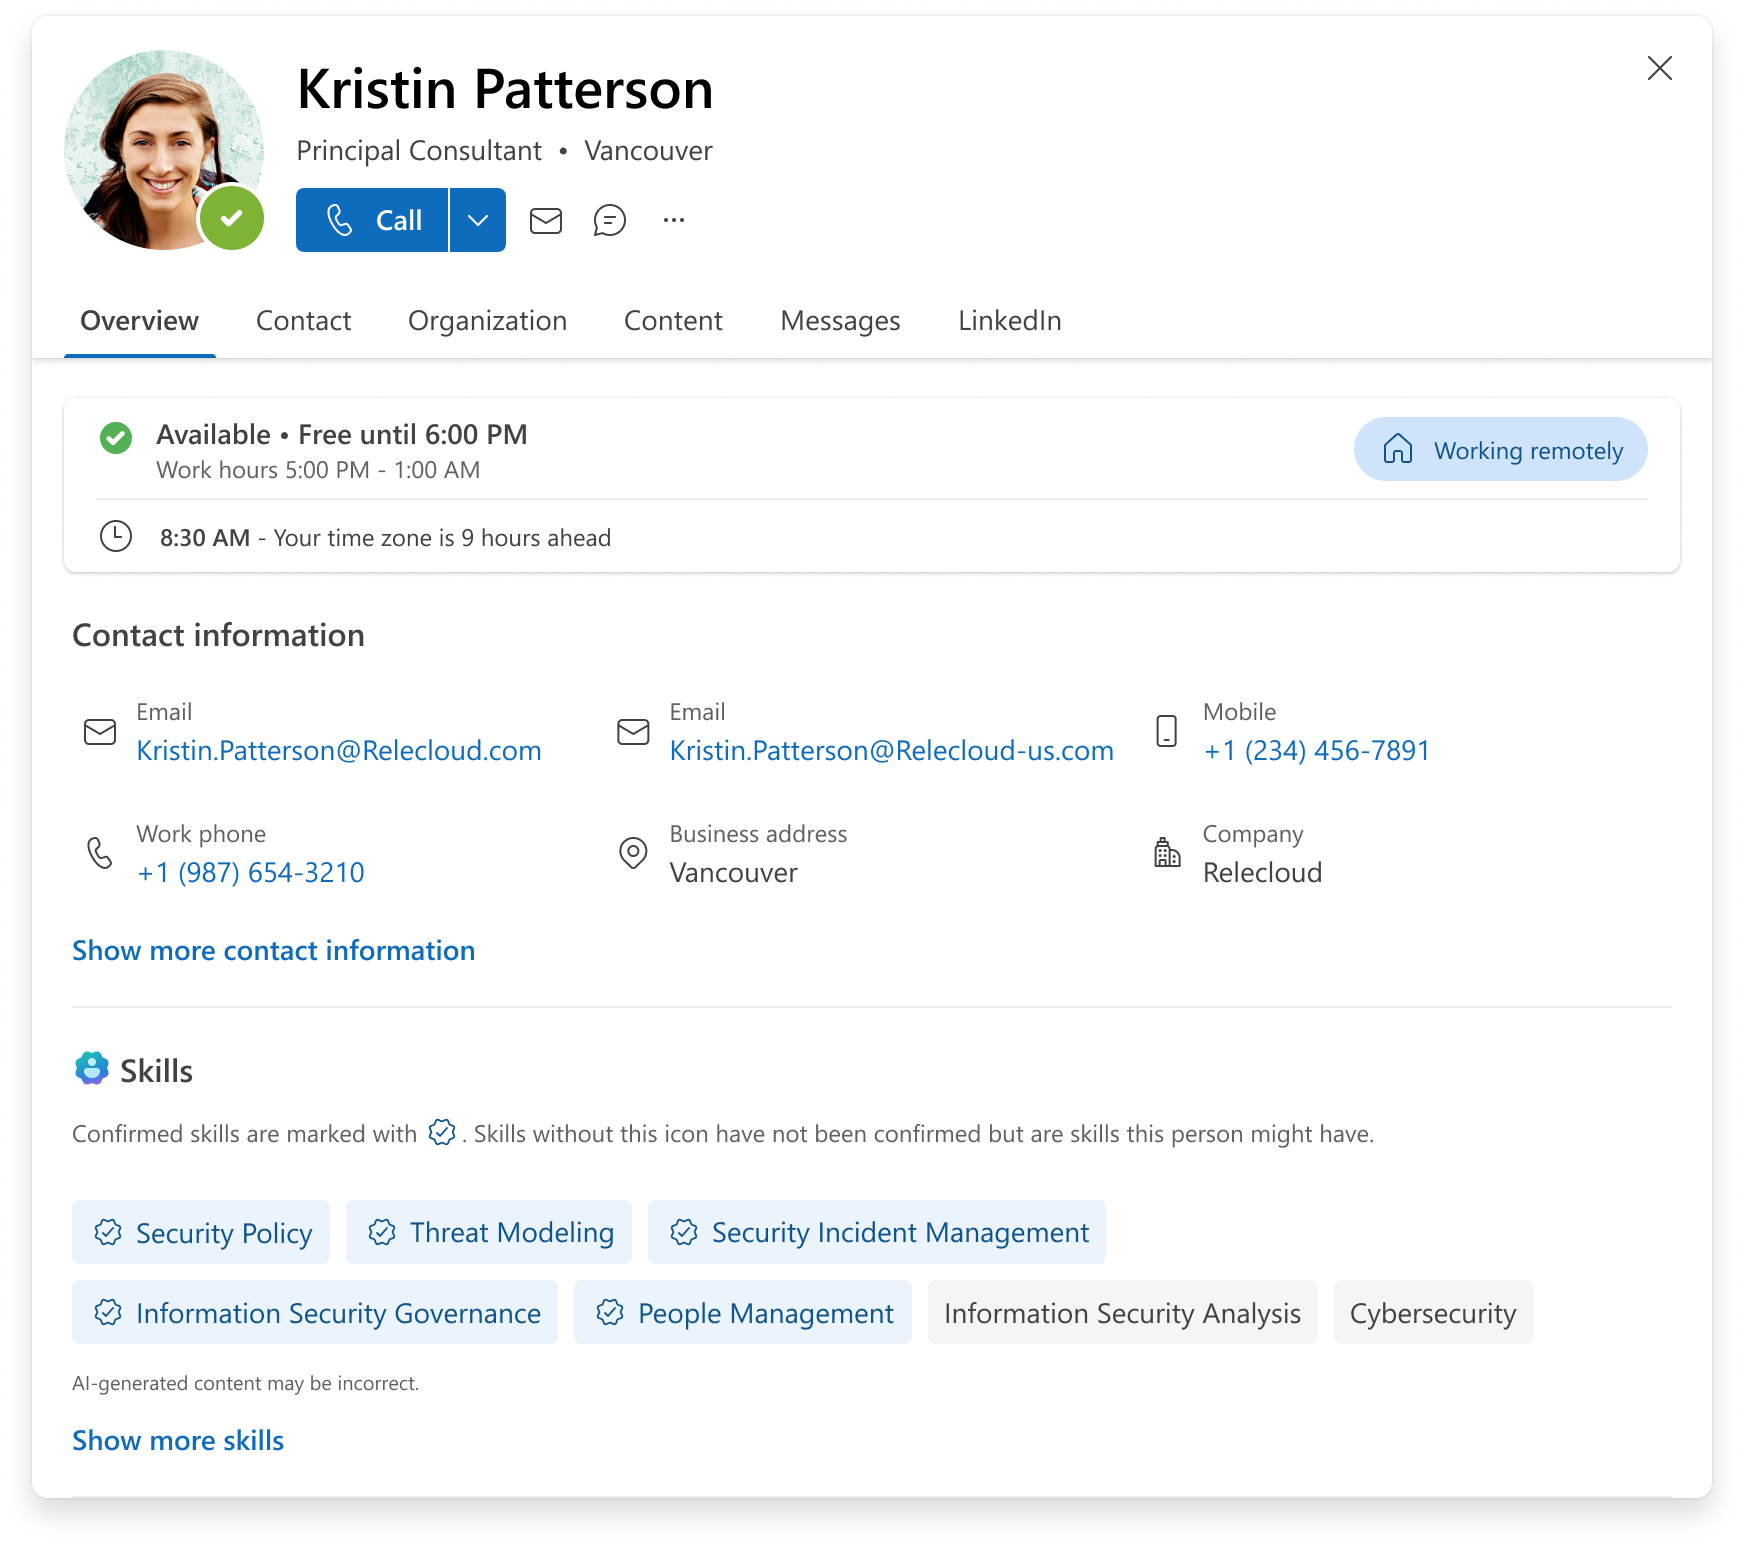Show more skills
This screenshot has width=1744, height=1546.
[x=177, y=1440]
